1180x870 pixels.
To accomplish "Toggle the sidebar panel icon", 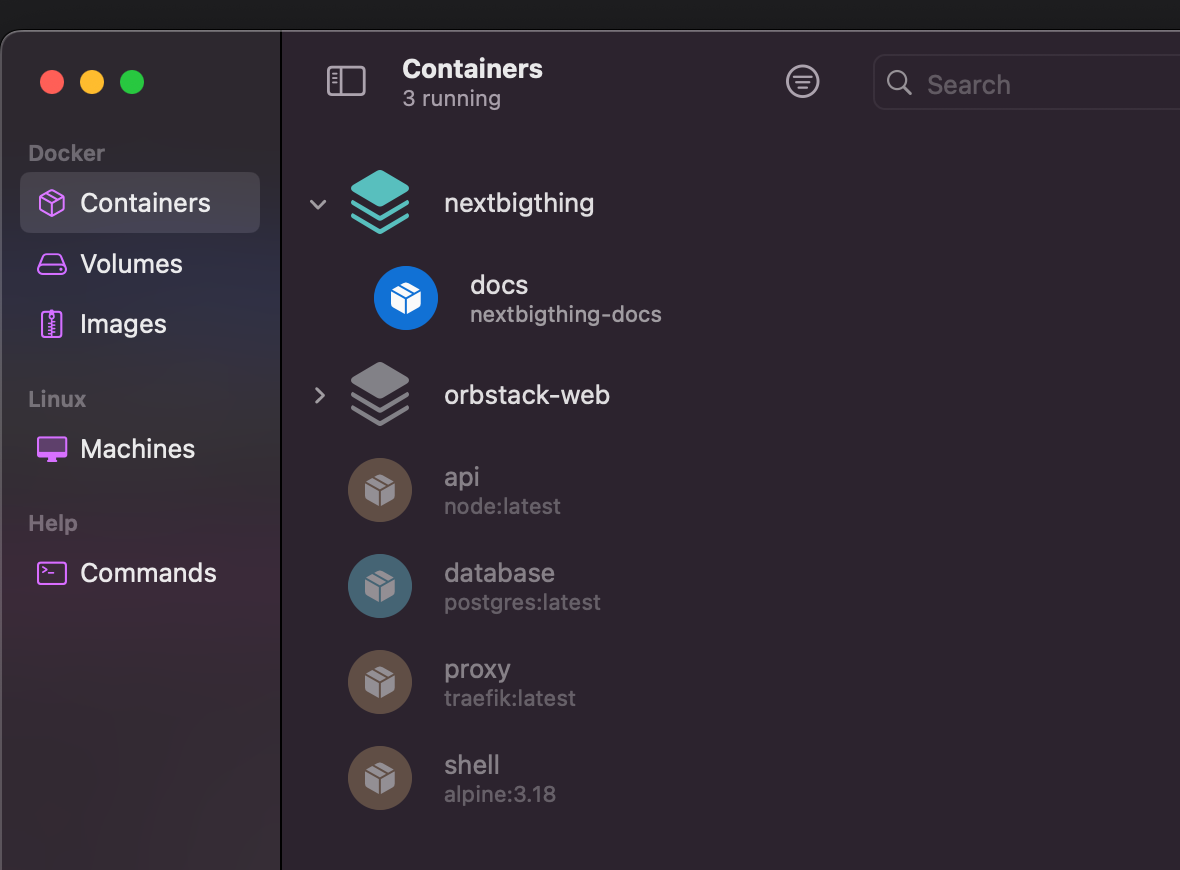I will pyautogui.click(x=346, y=81).
